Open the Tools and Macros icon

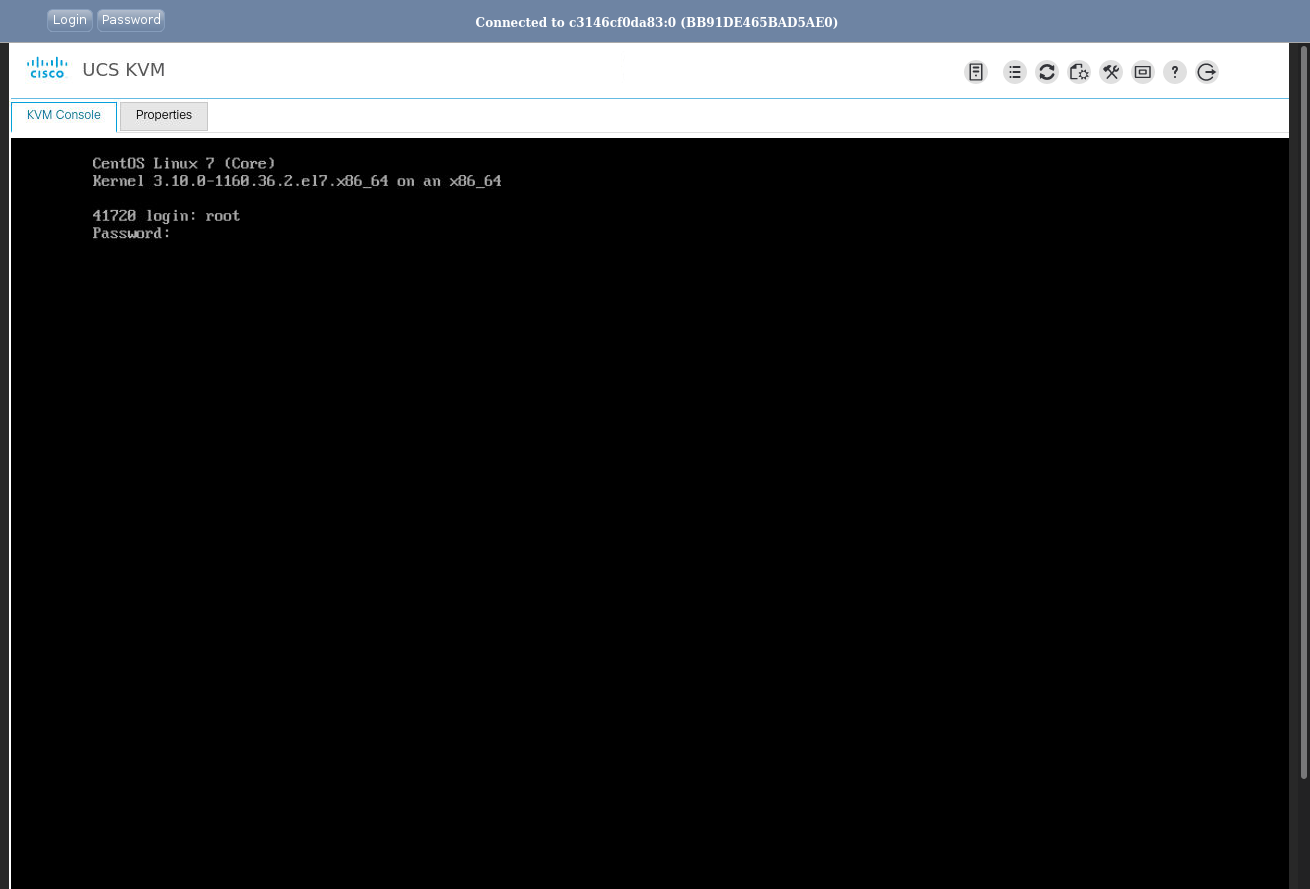[1111, 72]
